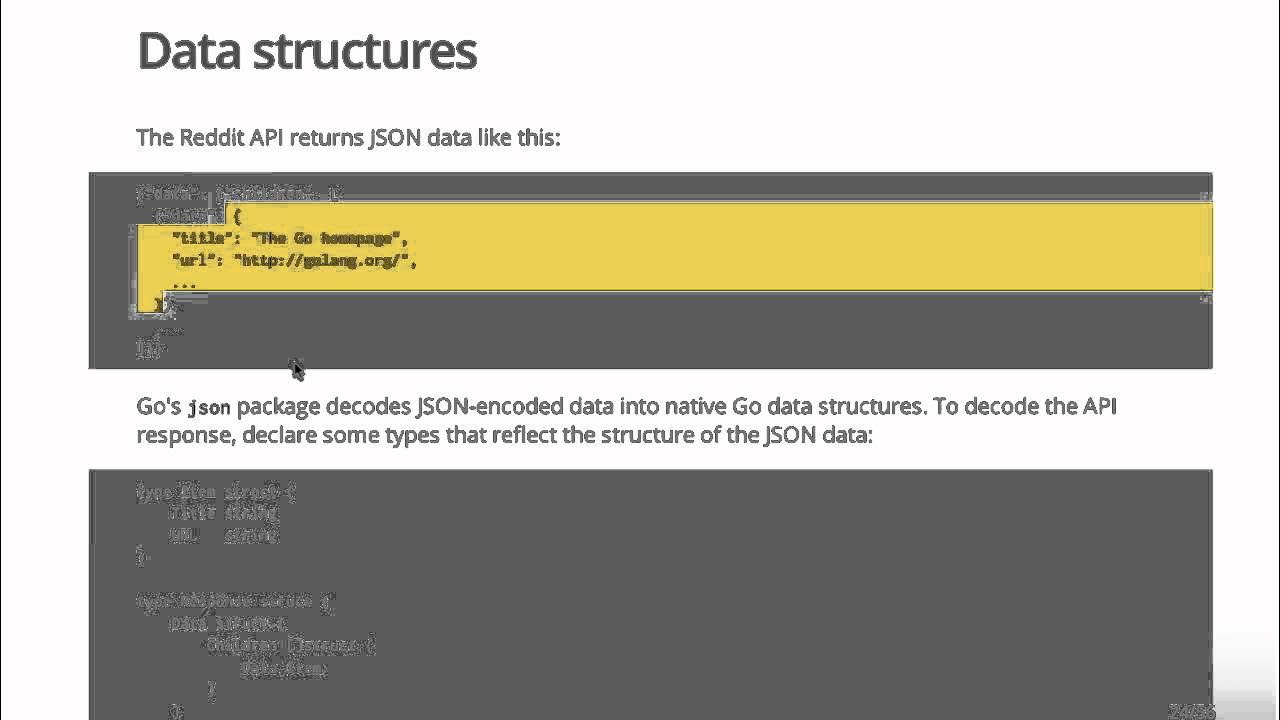Click closing brace ending the highlighted JSON

[160, 304]
